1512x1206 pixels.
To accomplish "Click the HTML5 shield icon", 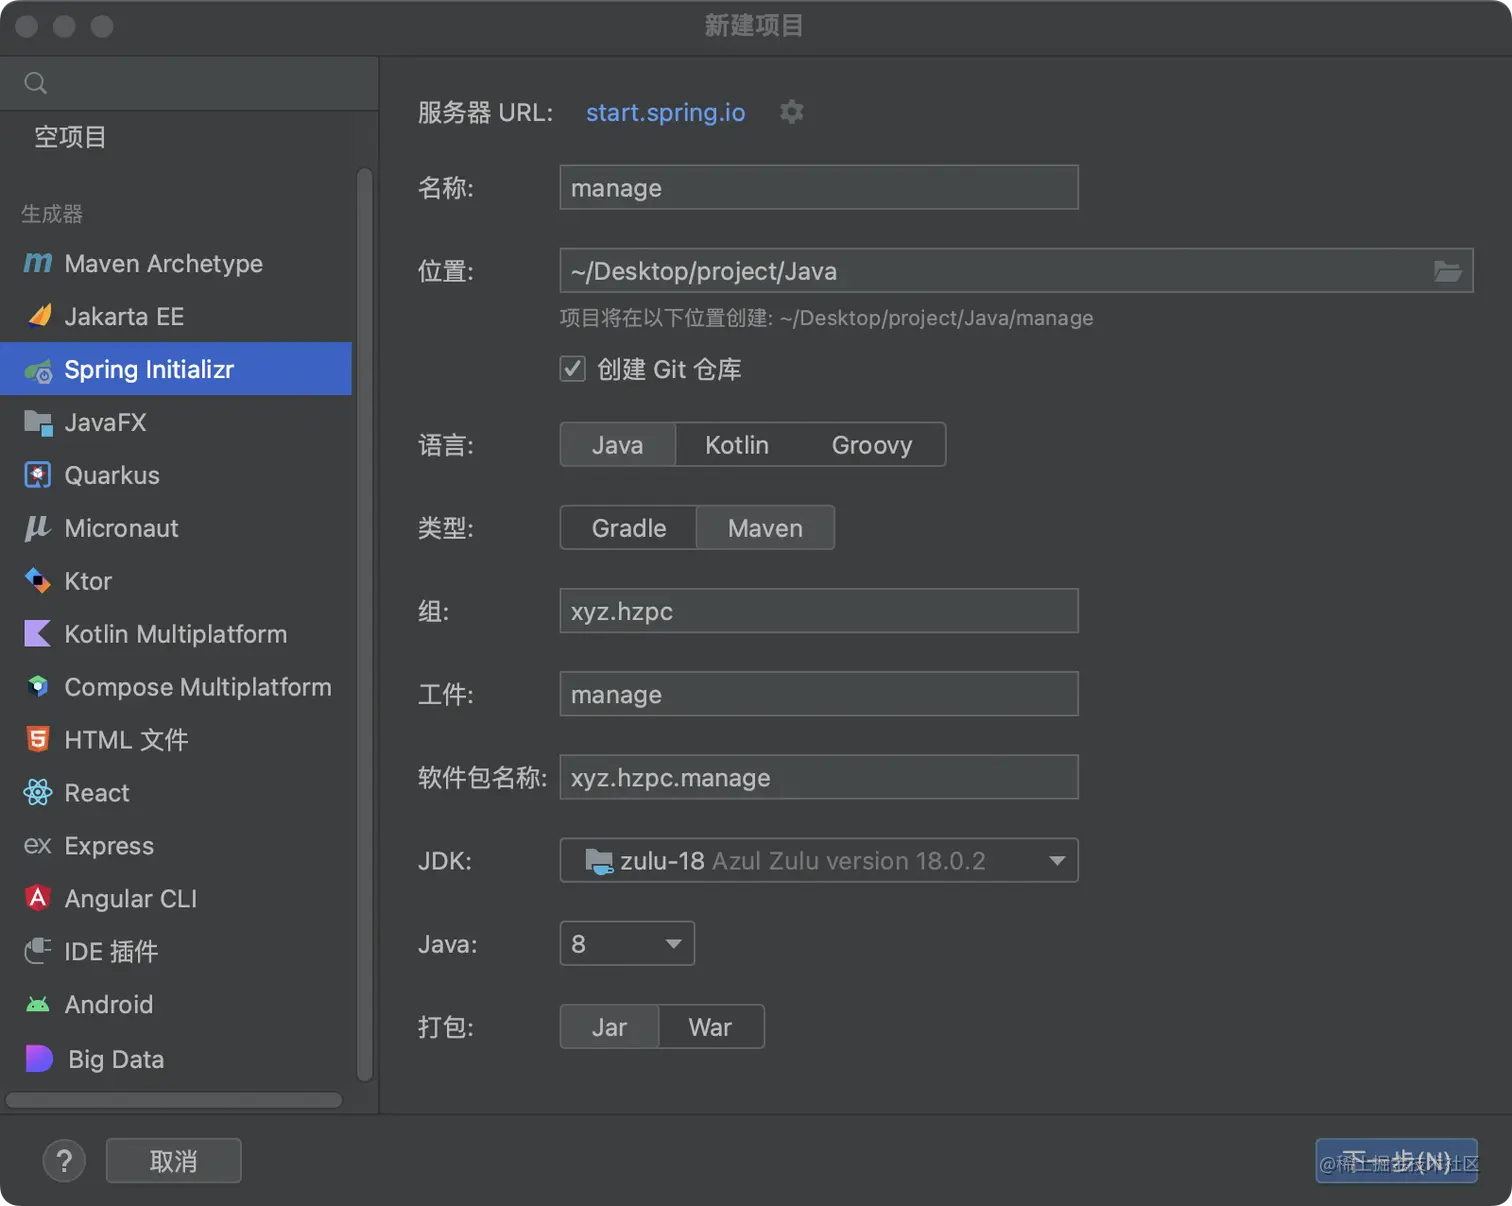I will (x=38, y=739).
